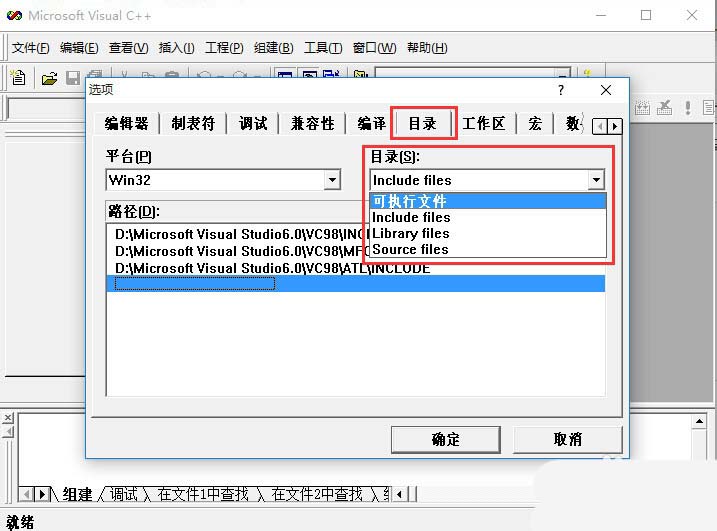Switch to the 工作区 tab
717x531 pixels.
click(x=484, y=123)
